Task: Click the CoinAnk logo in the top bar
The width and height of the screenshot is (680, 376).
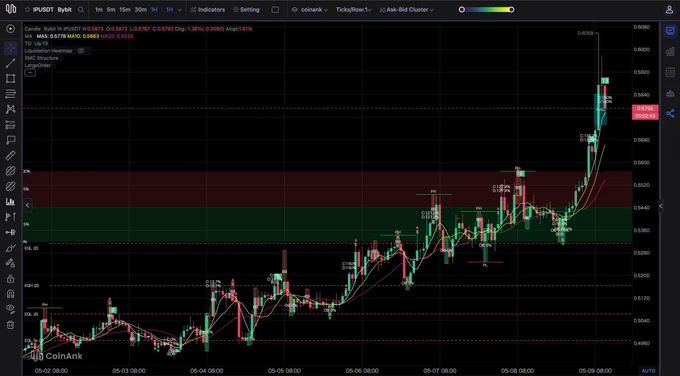Action: (10, 9)
